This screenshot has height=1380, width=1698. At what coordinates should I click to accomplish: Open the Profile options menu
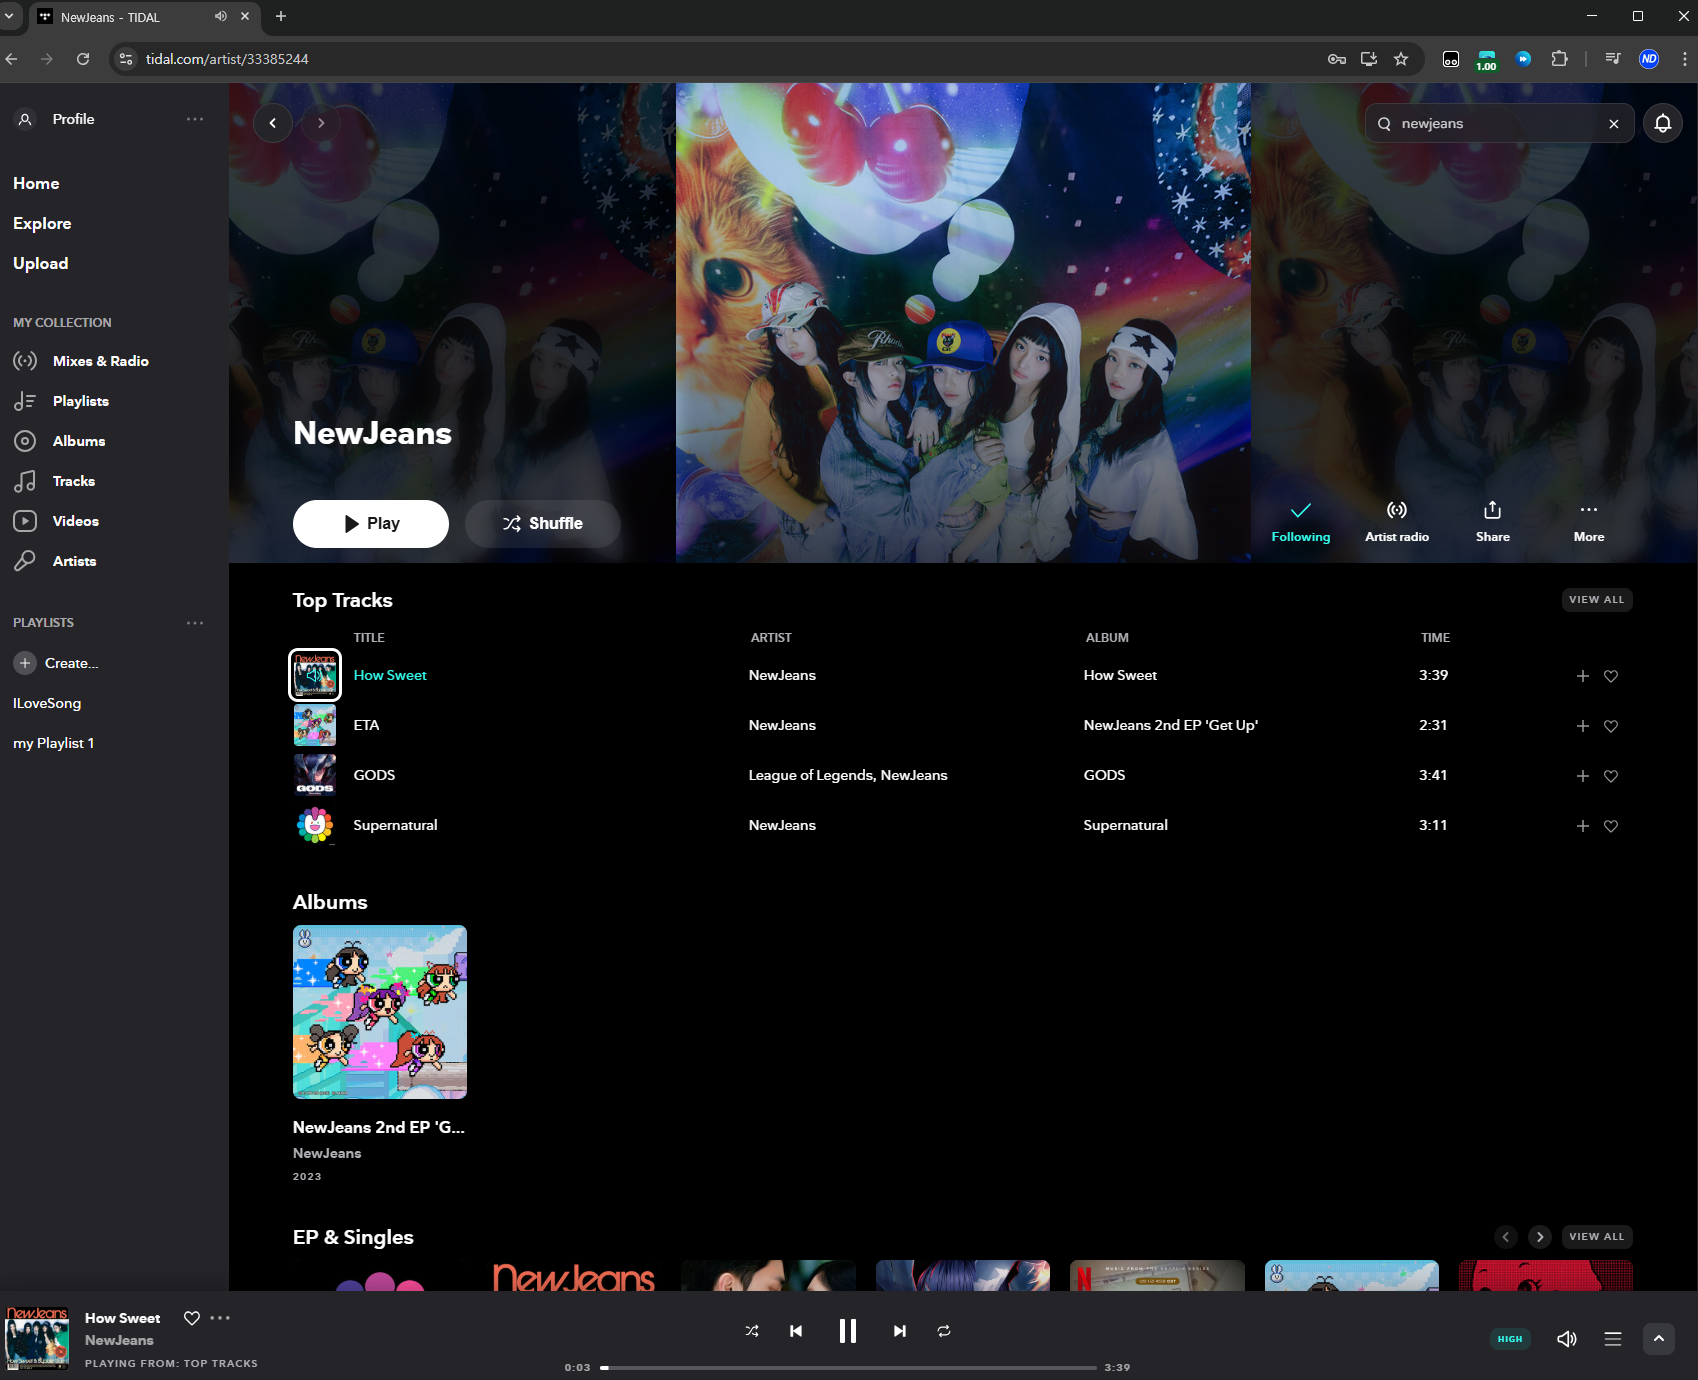click(x=195, y=119)
